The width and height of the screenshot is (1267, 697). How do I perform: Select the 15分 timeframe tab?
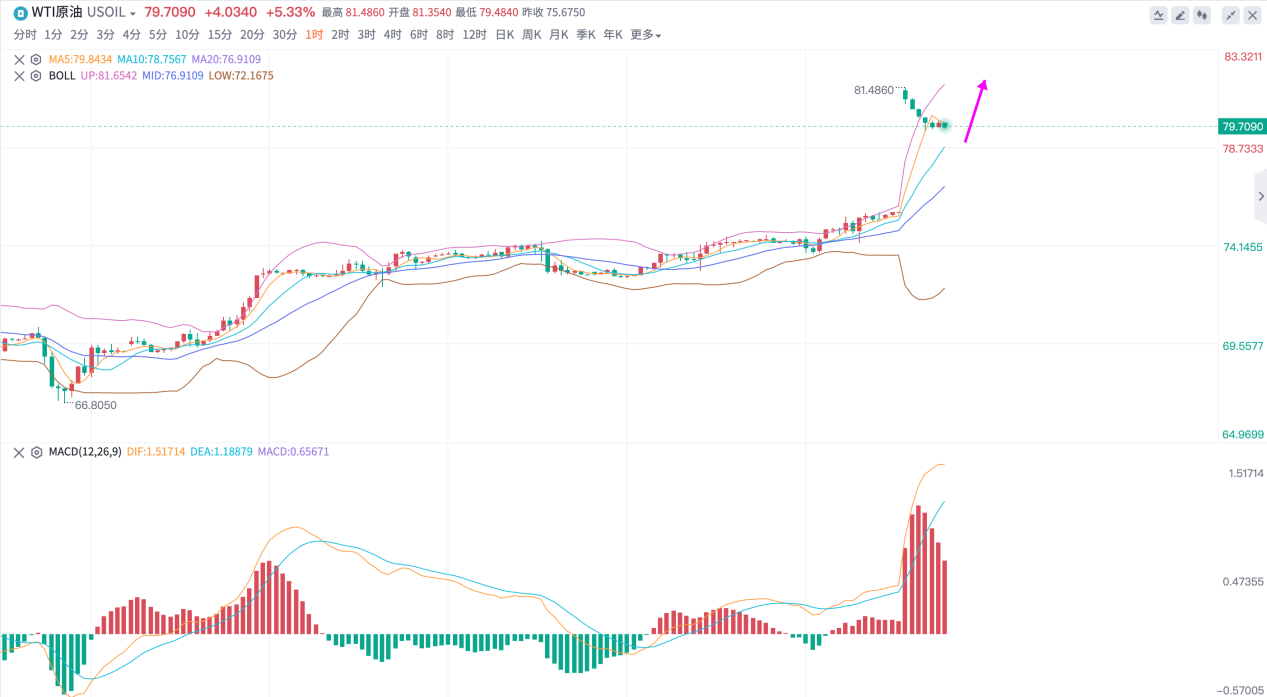pos(220,35)
